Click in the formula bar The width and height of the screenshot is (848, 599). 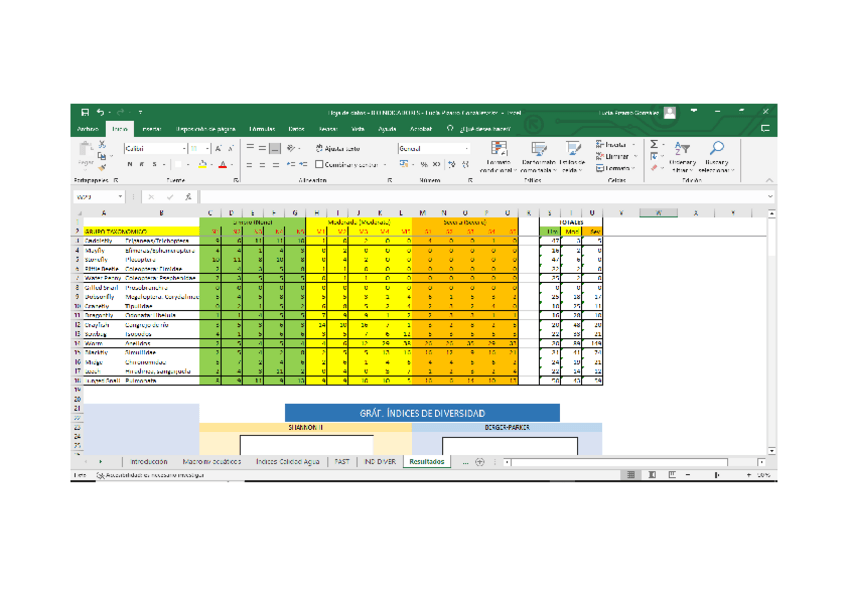[x=482, y=197]
